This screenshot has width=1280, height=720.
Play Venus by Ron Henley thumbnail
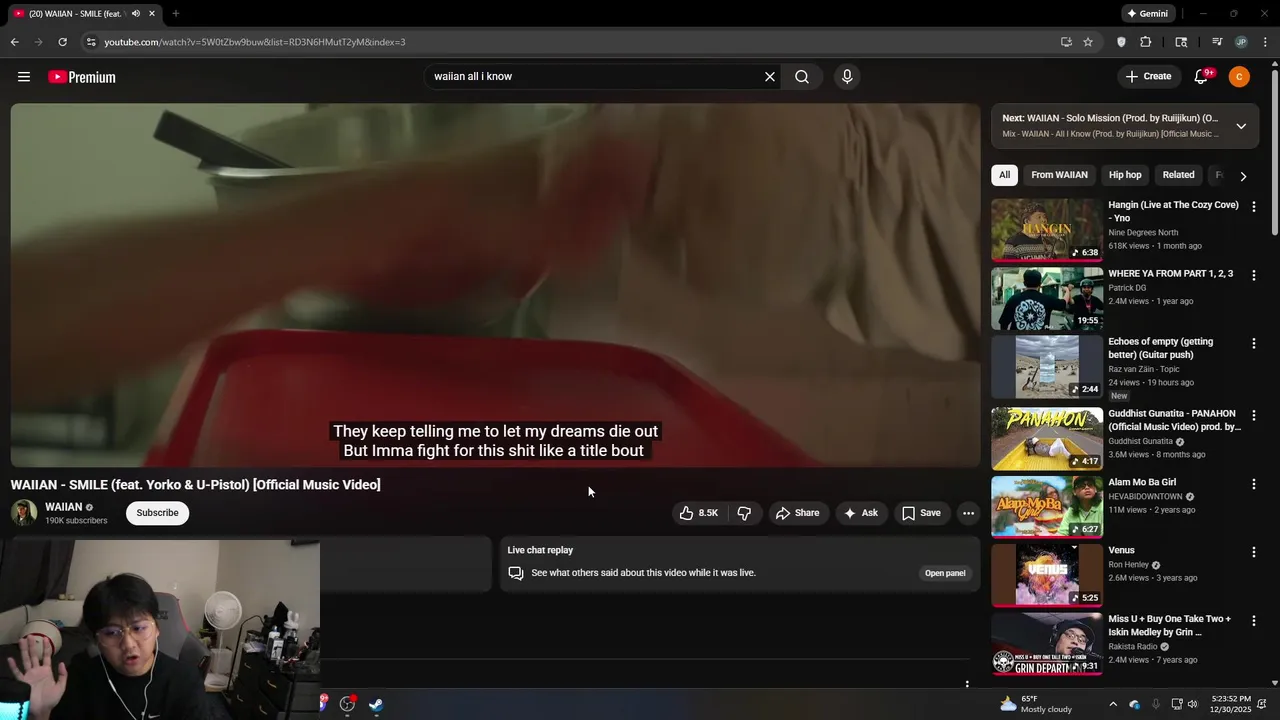(x=1047, y=575)
